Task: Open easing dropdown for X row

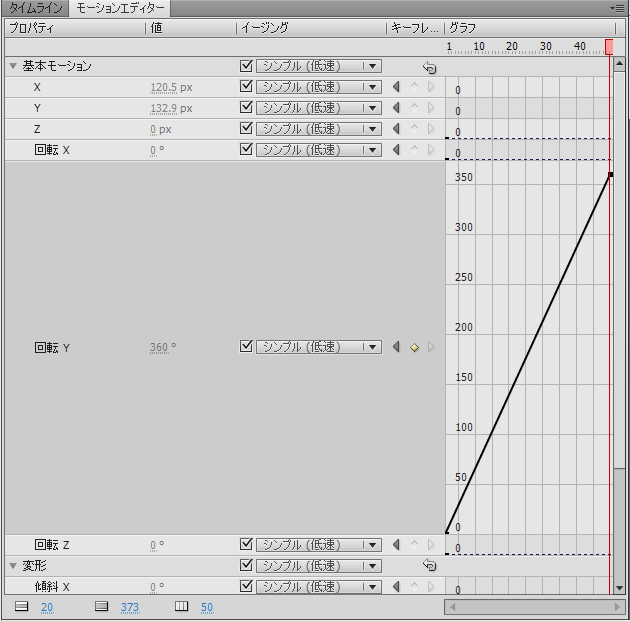Action: [x=319, y=87]
